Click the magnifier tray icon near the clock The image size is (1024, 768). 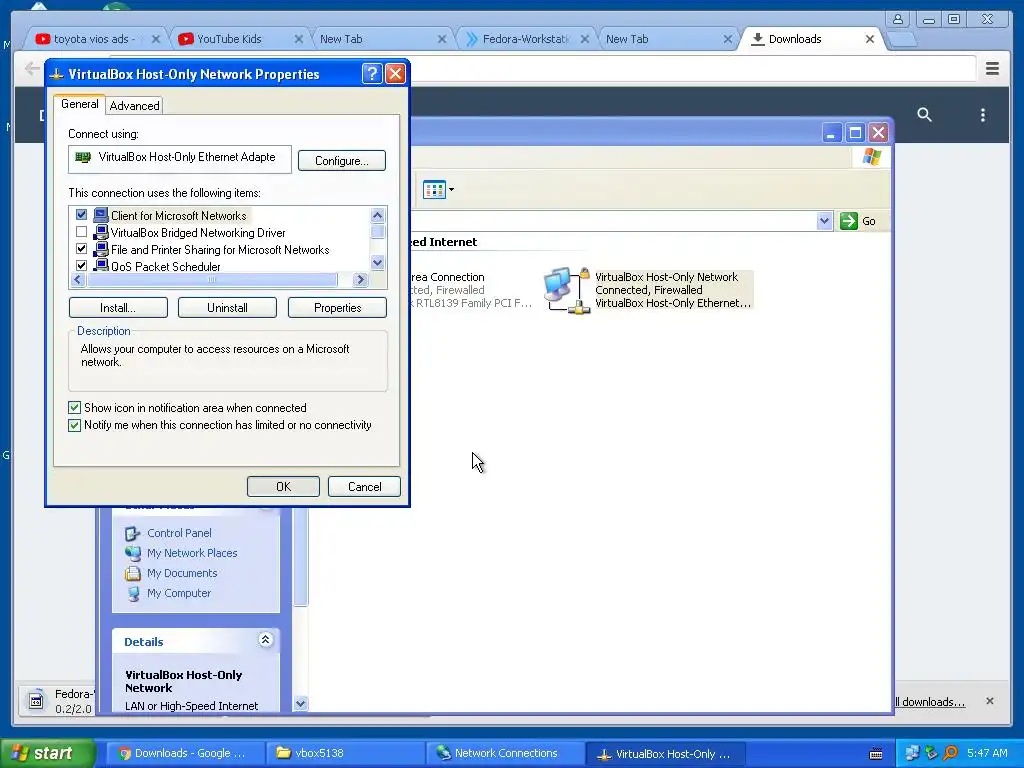tap(950, 753)
